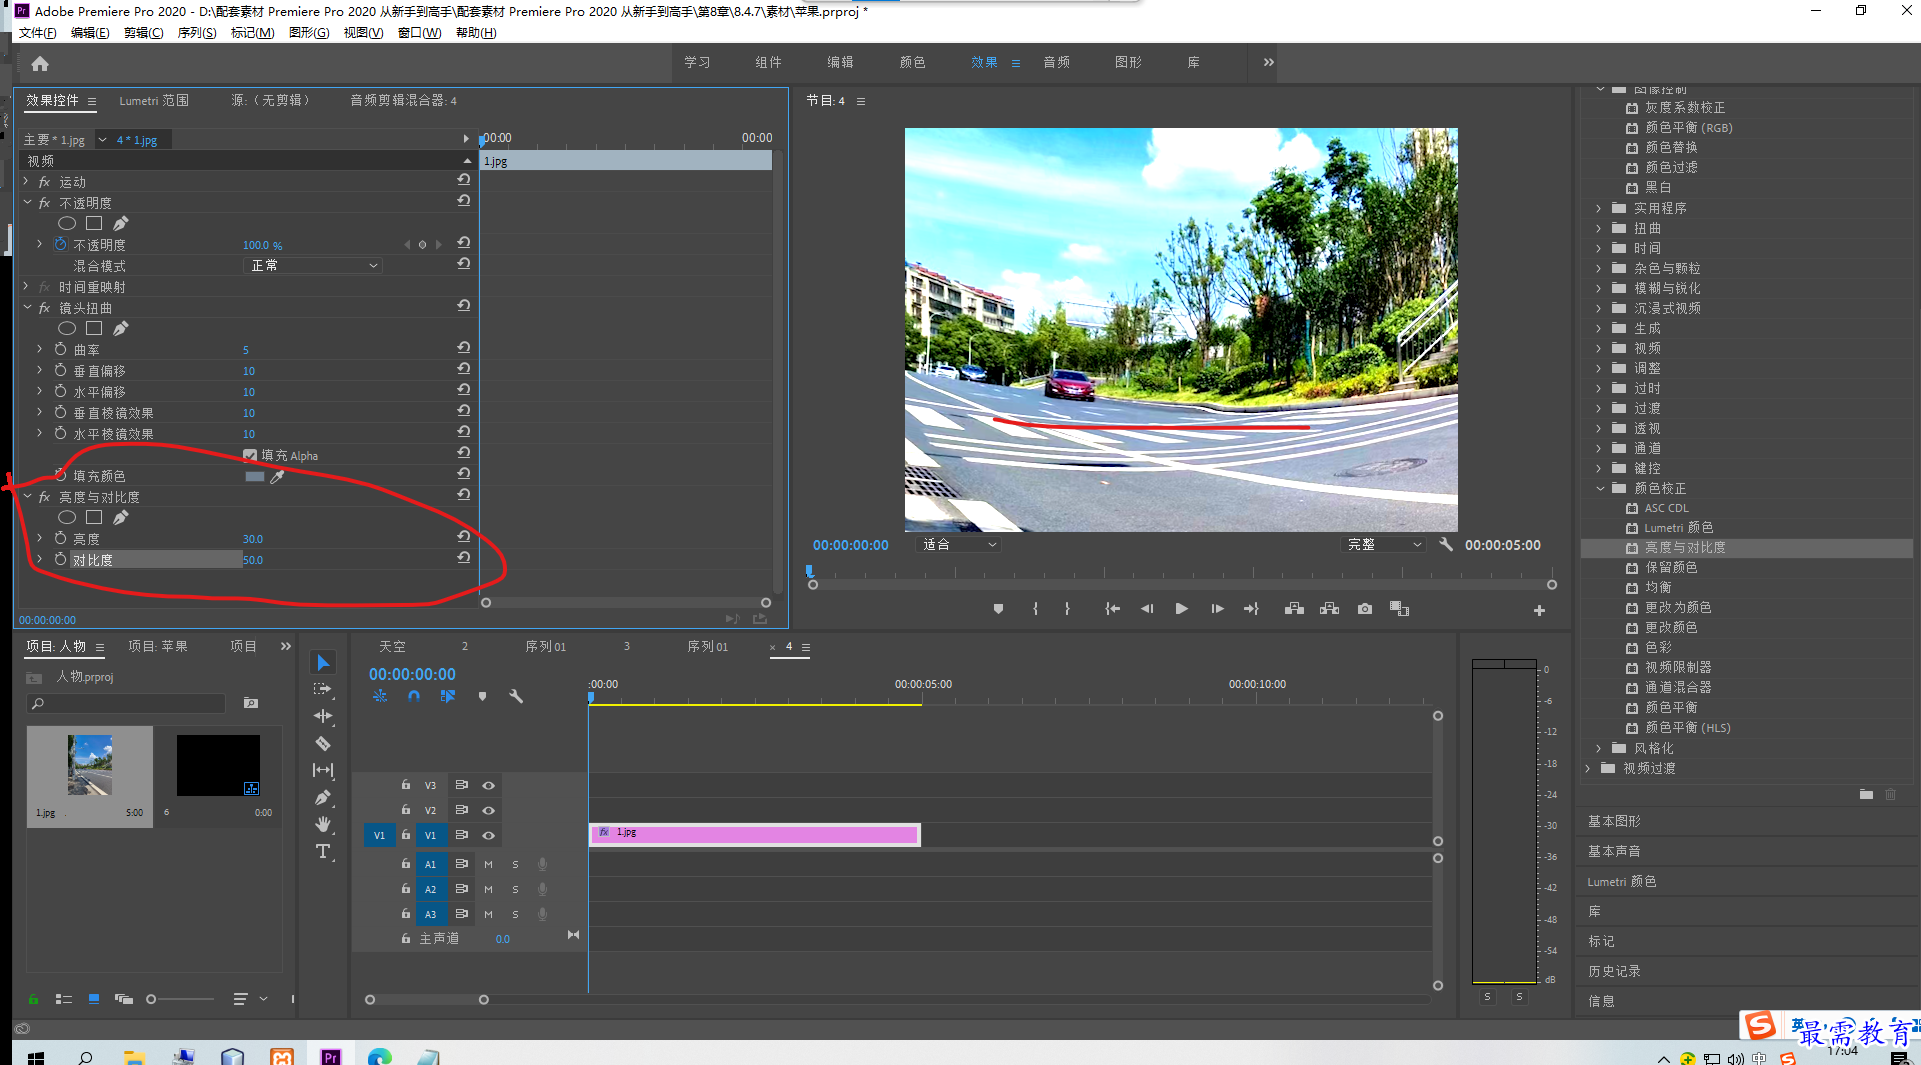
Task: Reset 曲率 parameter
Action: 464,348
